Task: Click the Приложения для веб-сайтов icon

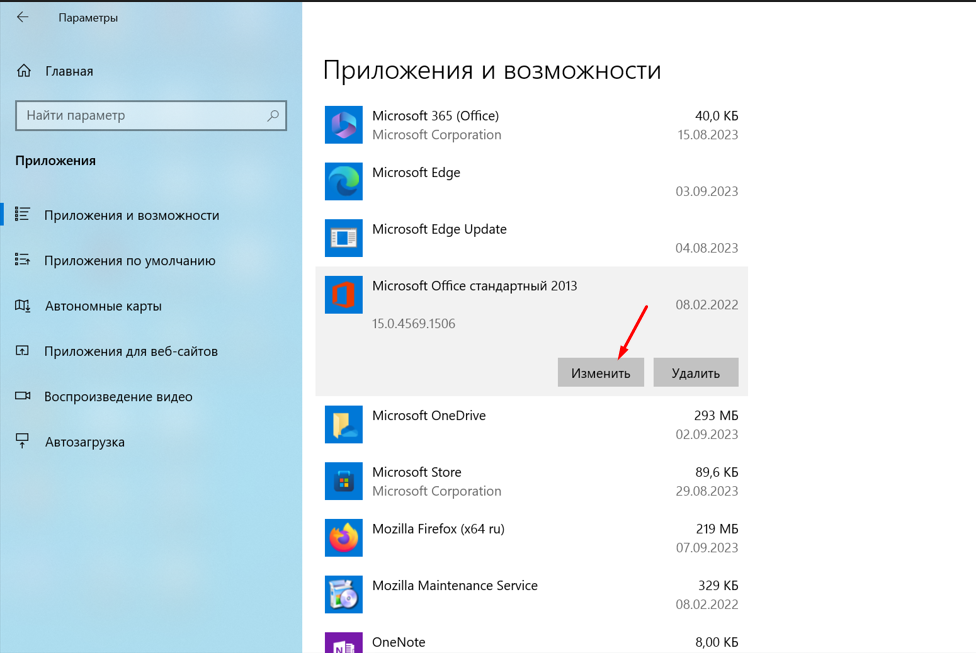Action: [x=22, y=351]
